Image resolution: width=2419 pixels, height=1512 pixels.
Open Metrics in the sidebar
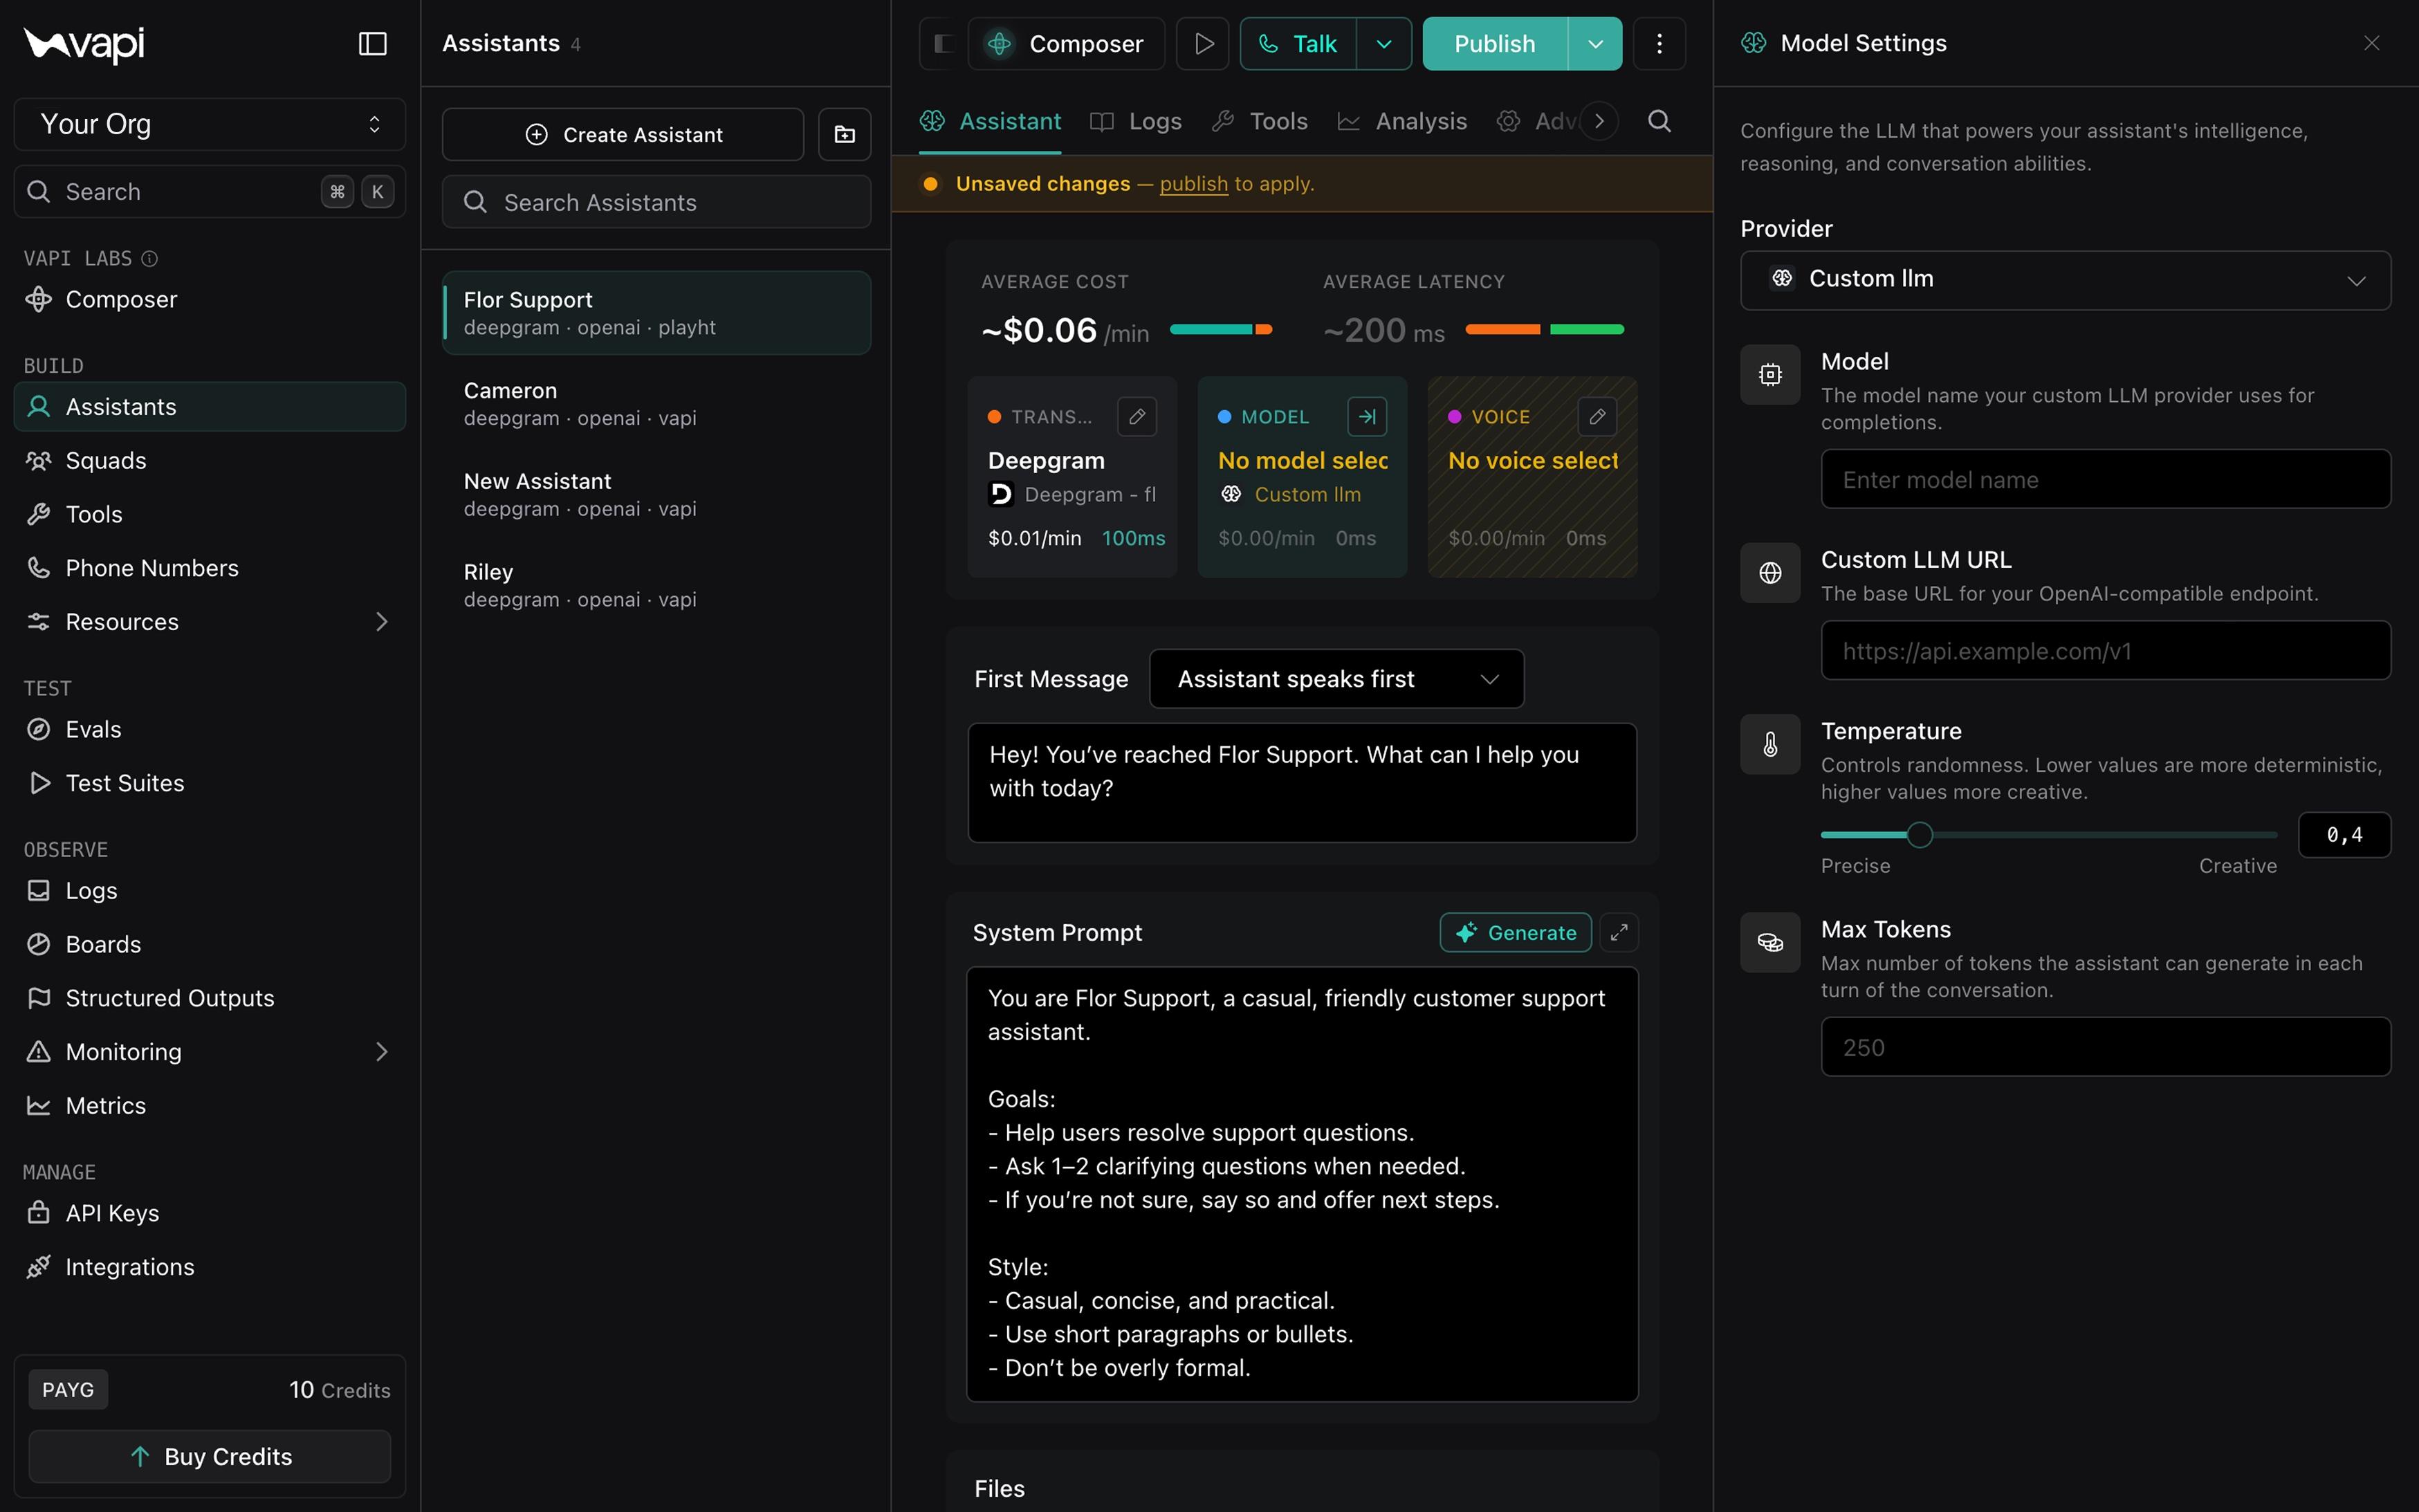[210, 1105]
